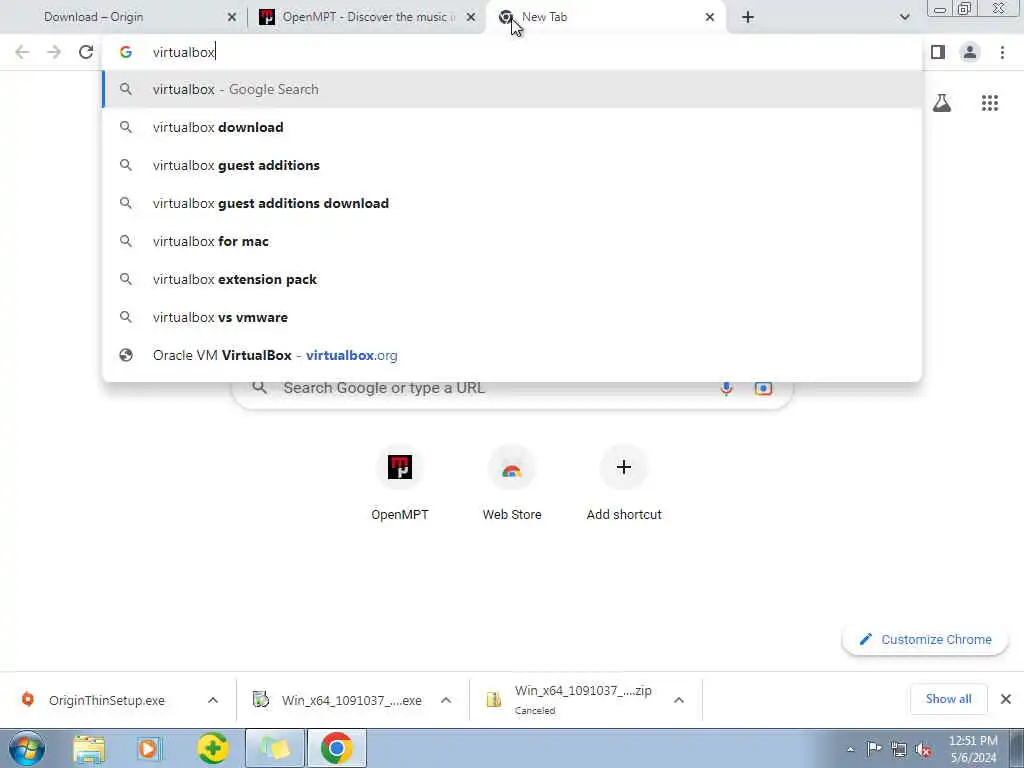Open OriginThinSetup.exe download item
Image resolution: width=1024 pixels, height=768 pixels.
(104, 700)
